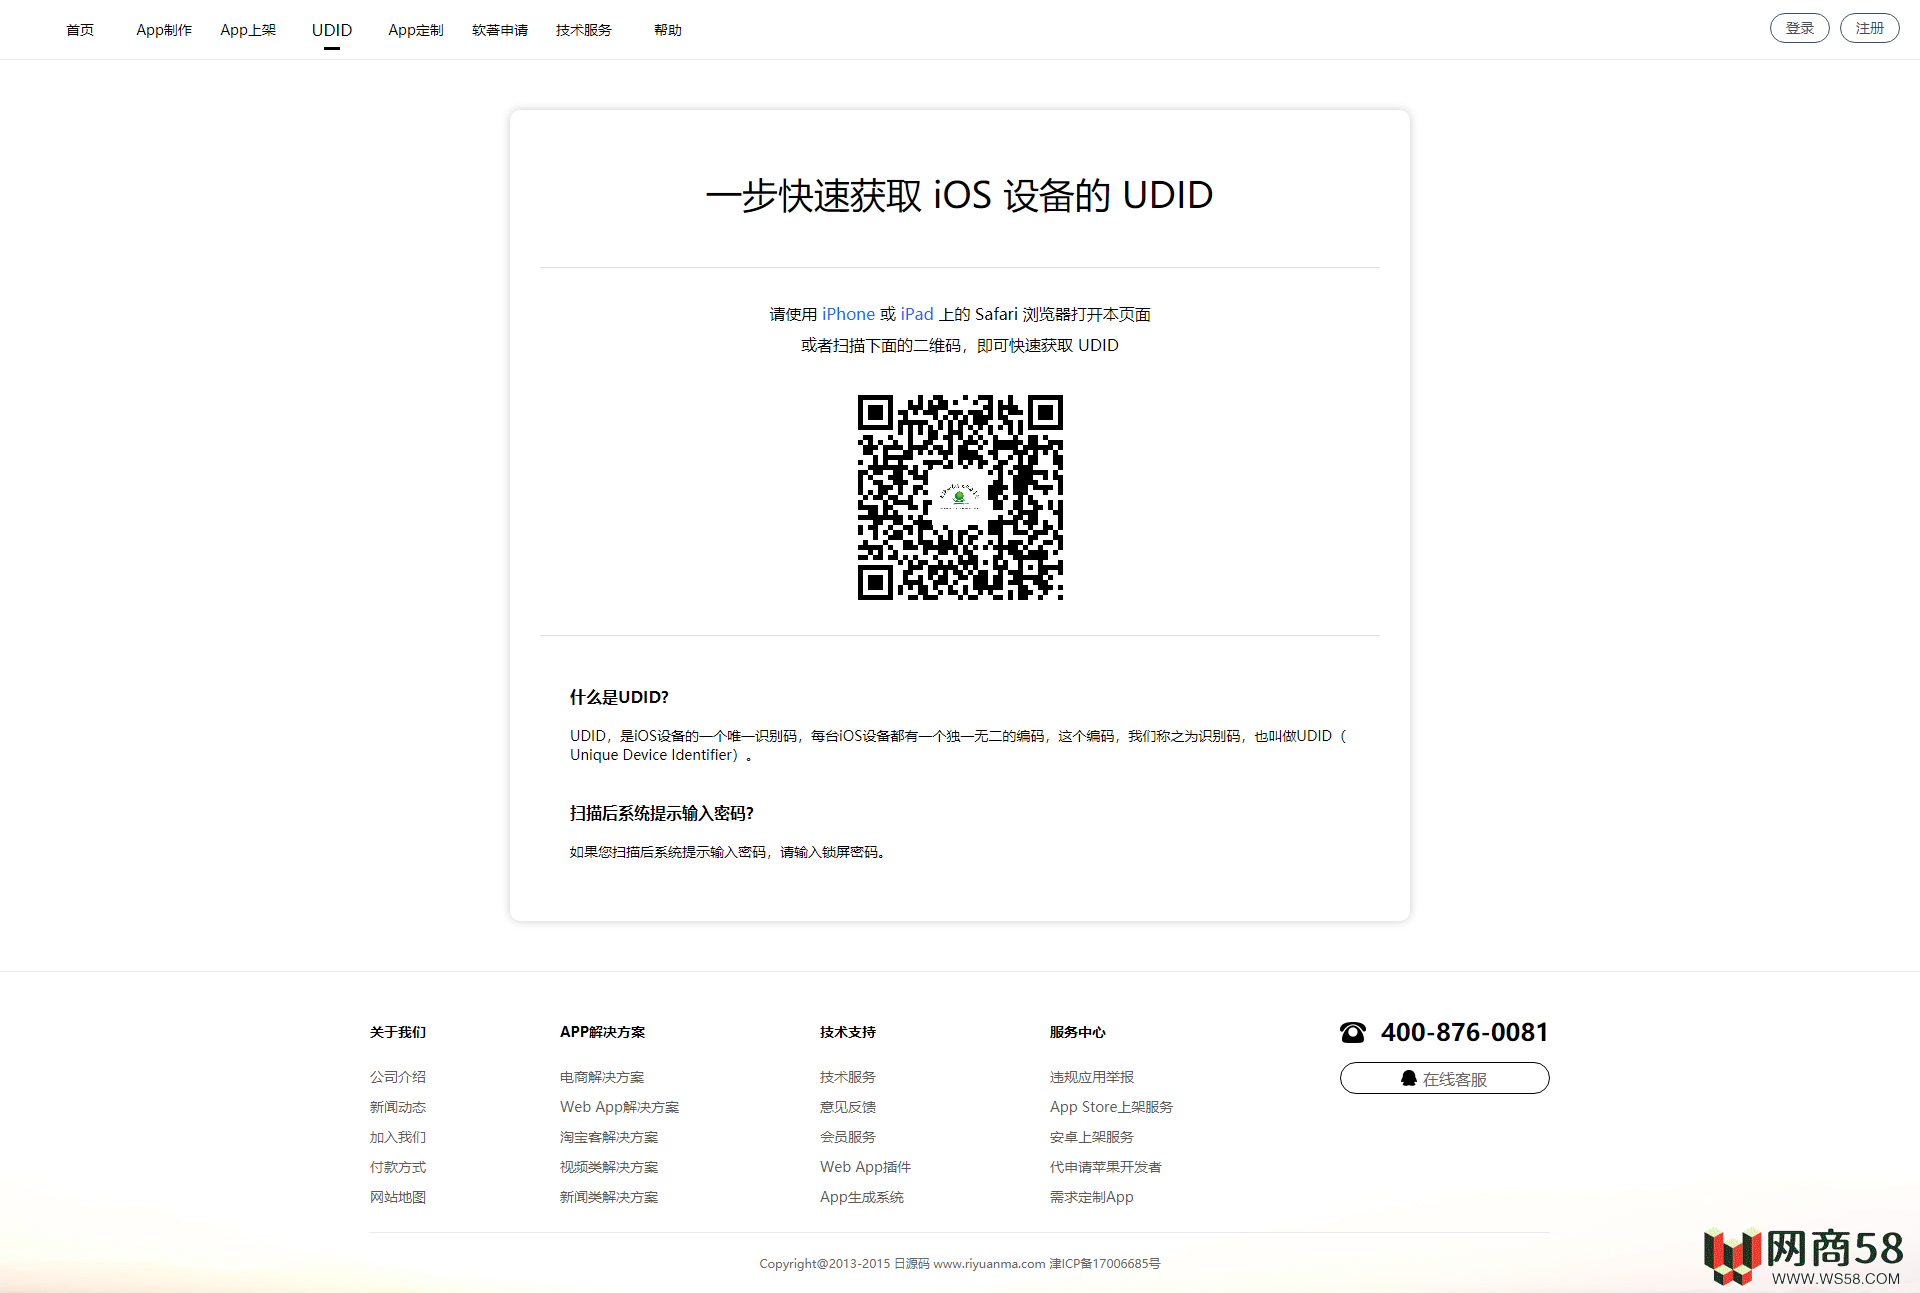This screenshot has height=1293, width=1920.
Task: Click the telephone icon beside hotline number
Action: (x=1353, y=1032)
